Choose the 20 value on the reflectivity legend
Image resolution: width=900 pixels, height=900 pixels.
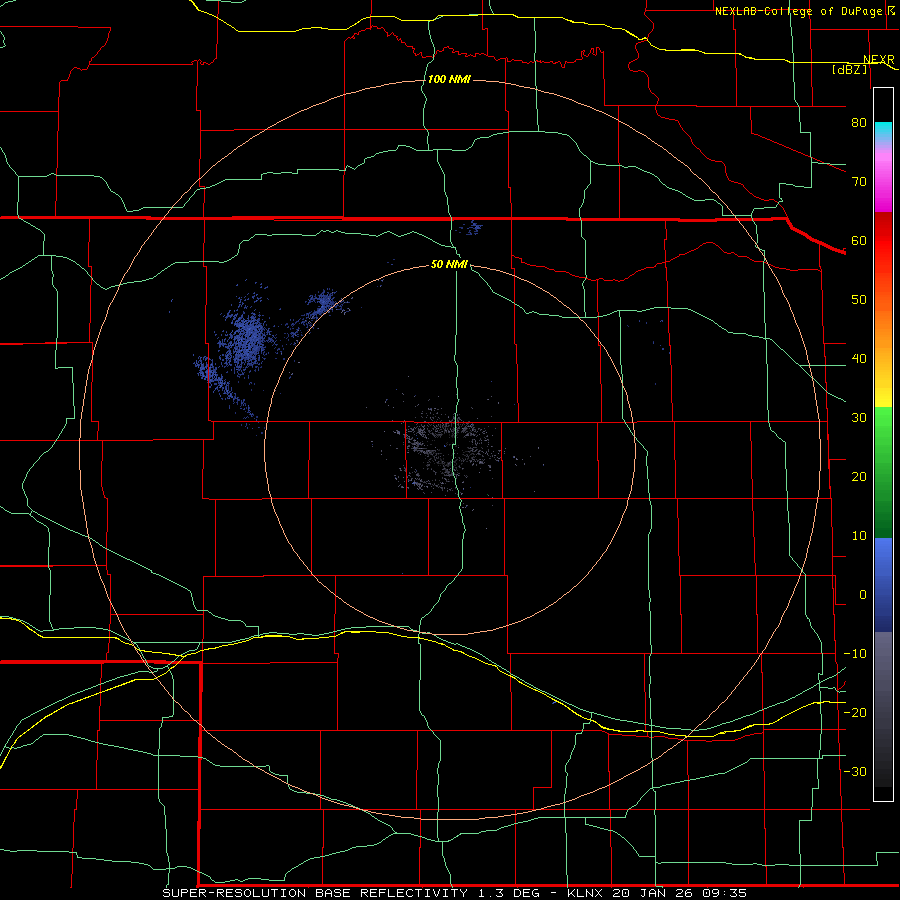point(859,477)
